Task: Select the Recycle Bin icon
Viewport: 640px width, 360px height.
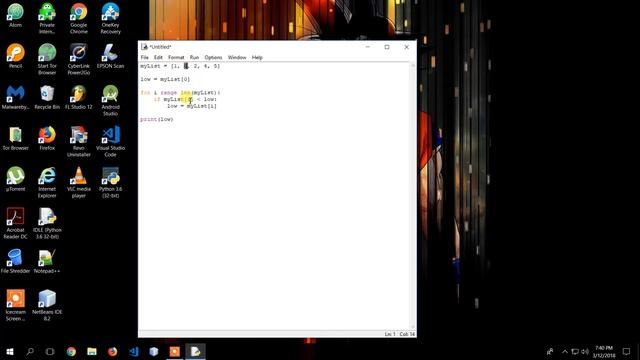Action: (47, 97)
